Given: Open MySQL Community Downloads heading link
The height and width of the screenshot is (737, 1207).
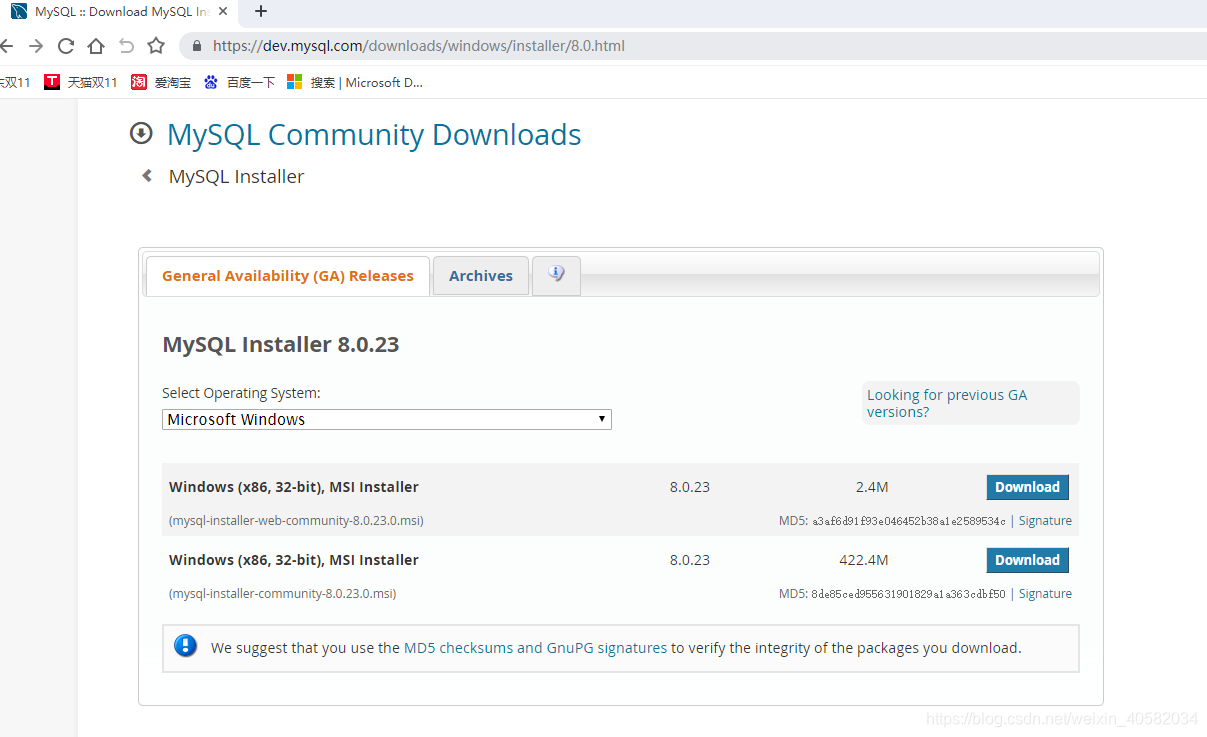Looking at the screenshot, I should (x=374, y=135).
